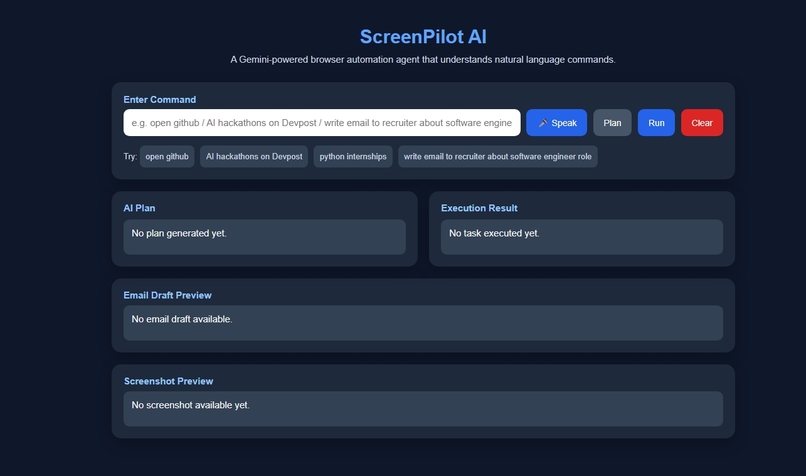
Task: Click 'No task executed yet.' text
Action: (x=494, y=233)
